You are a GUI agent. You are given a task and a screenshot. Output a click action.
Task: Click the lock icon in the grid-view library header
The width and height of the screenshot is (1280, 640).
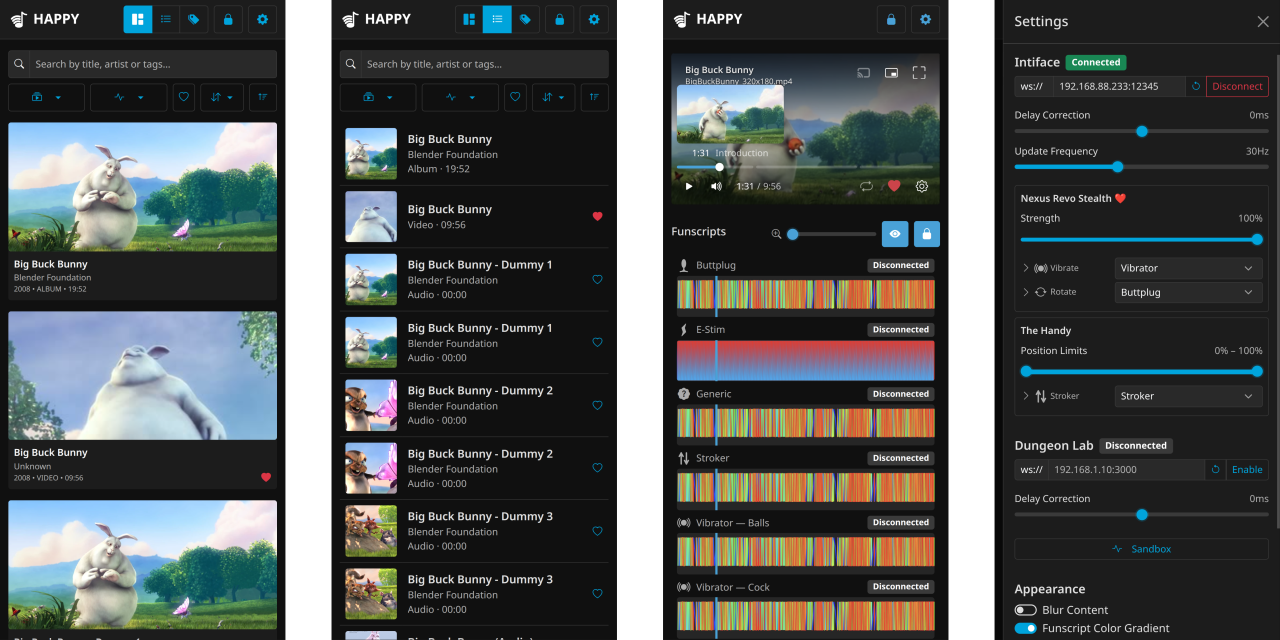coord(228,19)
